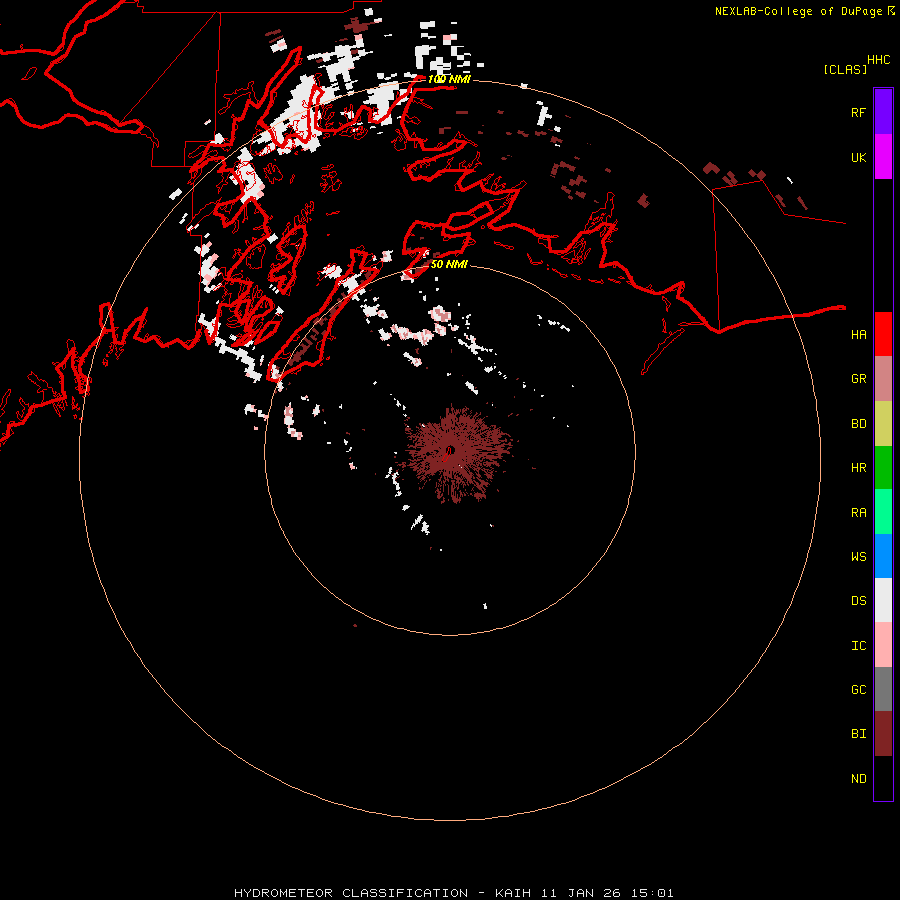Image resolution: width=900 pixels, height=900 pixels.
Task: Select the WS legend label
Action: tap(858, 557)
